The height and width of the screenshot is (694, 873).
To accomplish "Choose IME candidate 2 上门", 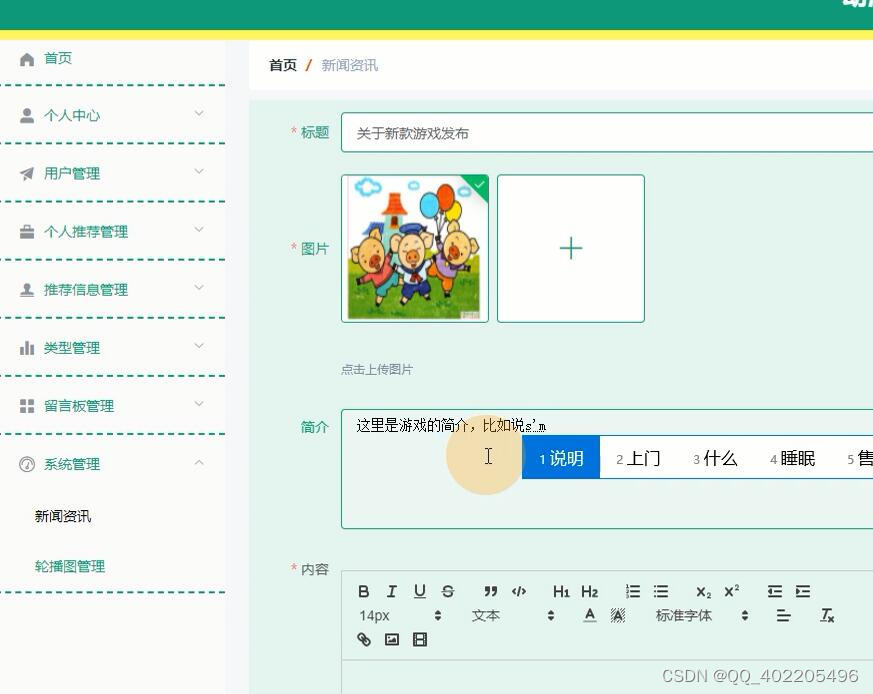I will [638, 458].
